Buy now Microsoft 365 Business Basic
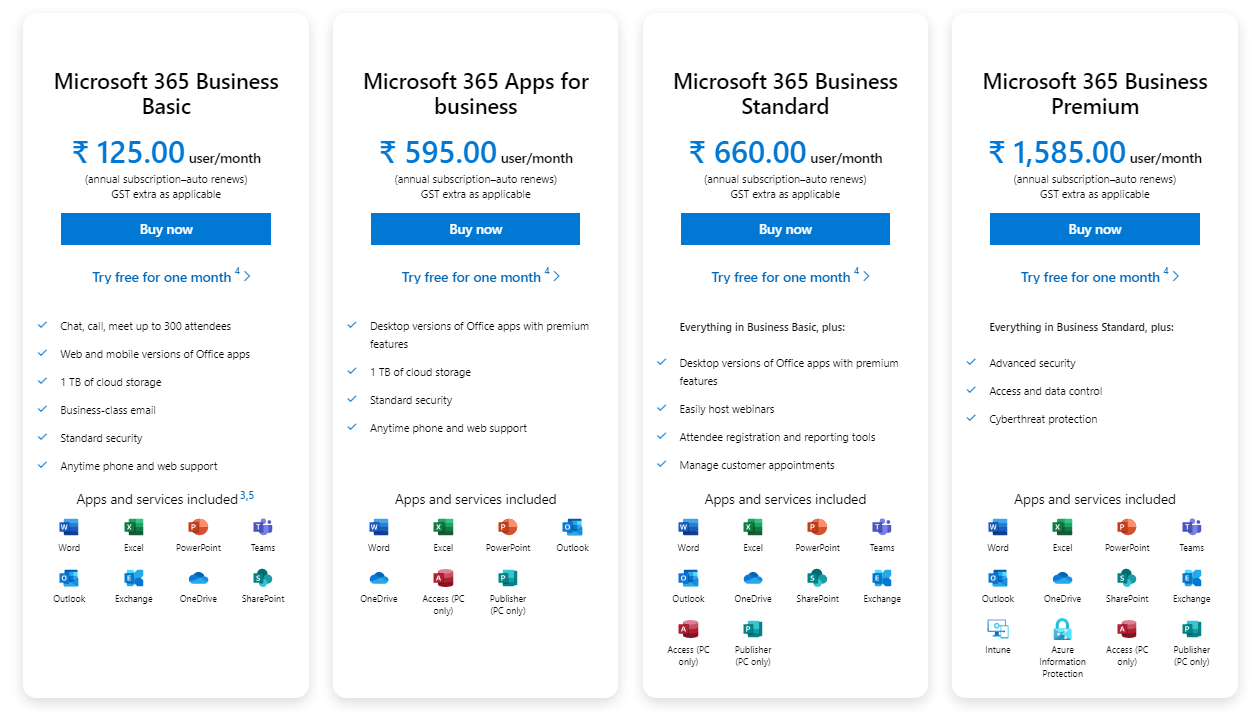 click(x=166, y=229)
